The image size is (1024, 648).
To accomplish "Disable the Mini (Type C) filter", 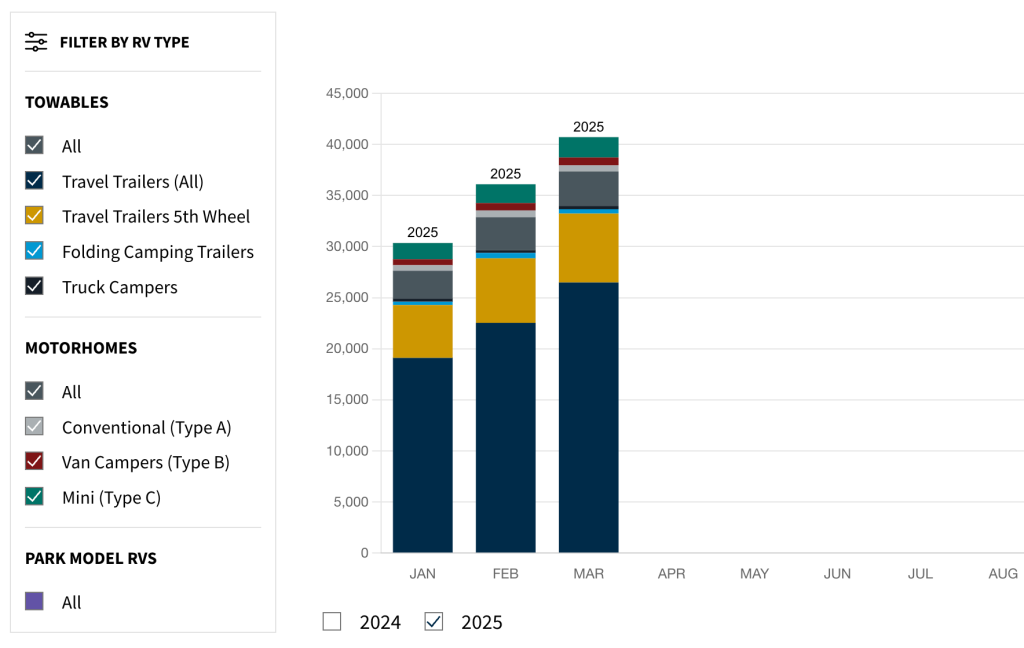I will click(34, 497).
